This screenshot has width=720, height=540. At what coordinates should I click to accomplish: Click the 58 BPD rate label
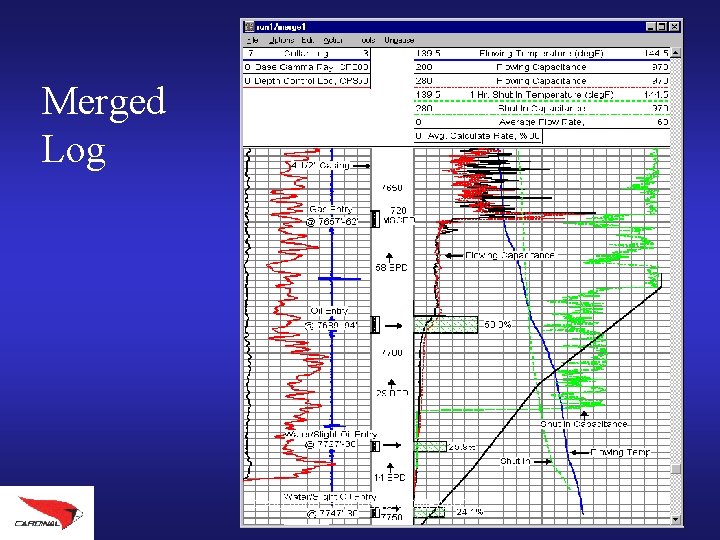tap(391, 268)
